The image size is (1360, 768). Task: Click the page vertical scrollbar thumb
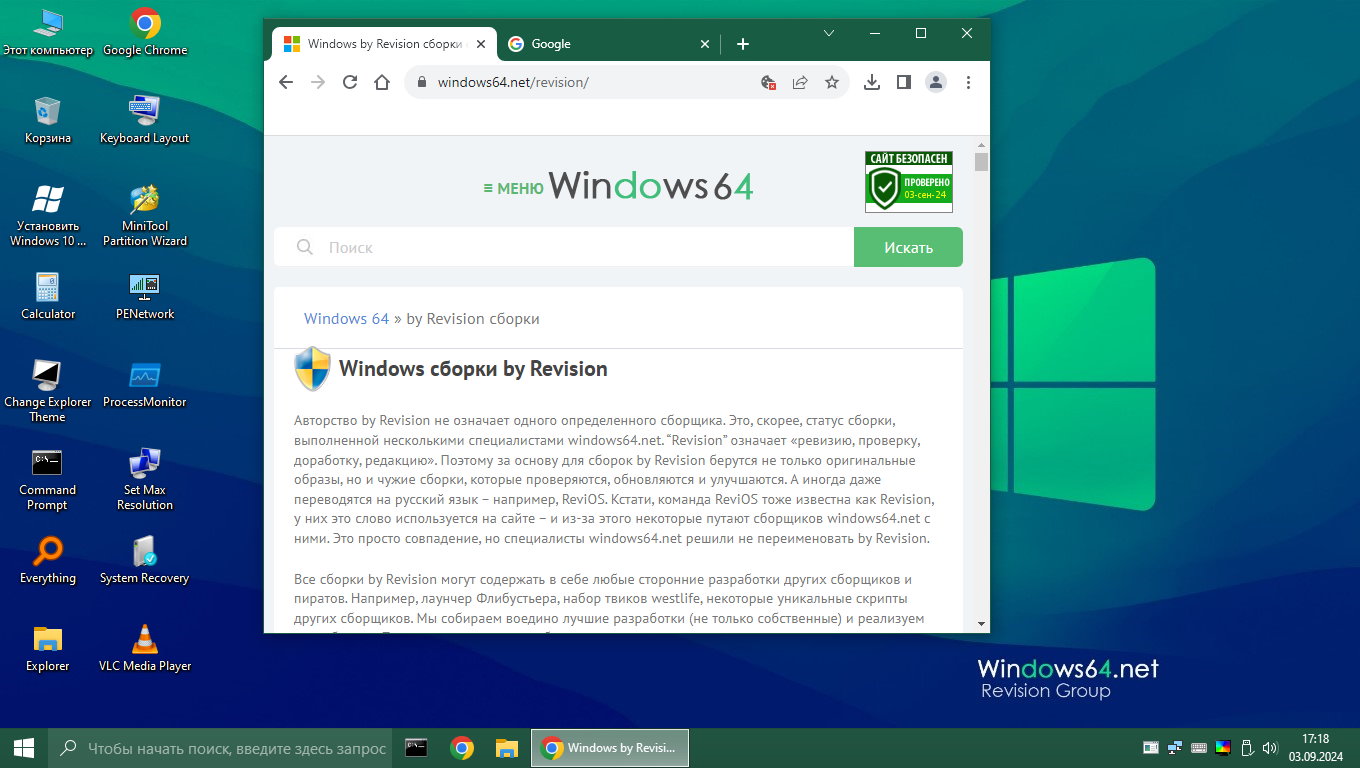click(981, 162)
